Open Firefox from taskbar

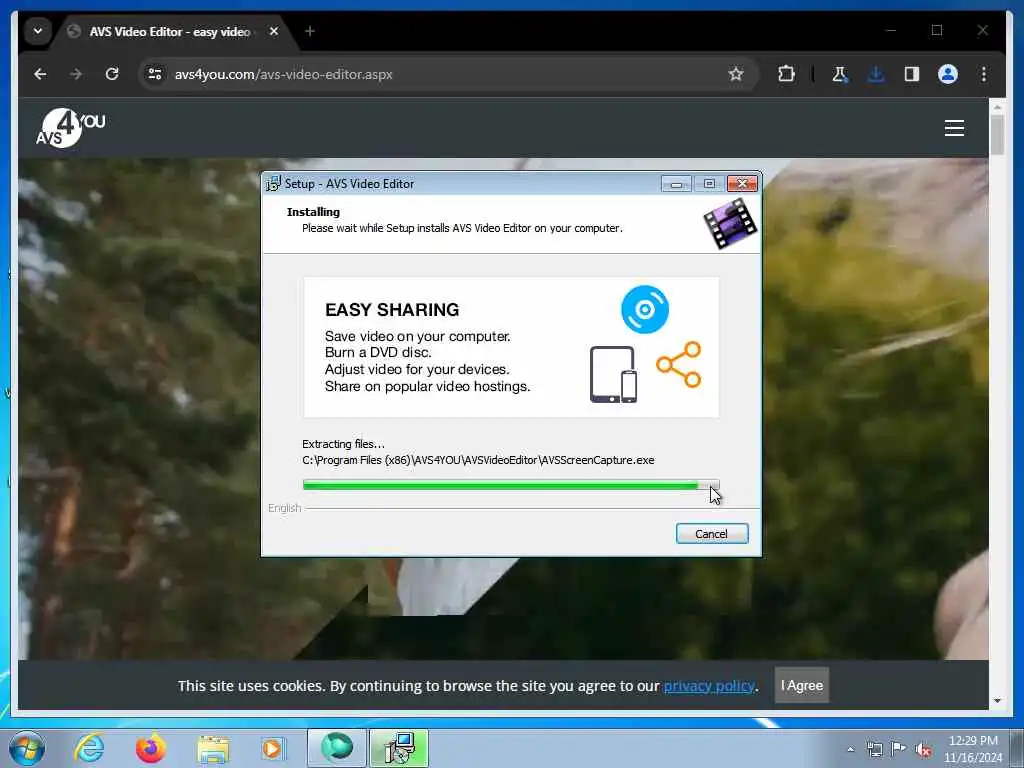pyautogui.click(x=151, y=748)
